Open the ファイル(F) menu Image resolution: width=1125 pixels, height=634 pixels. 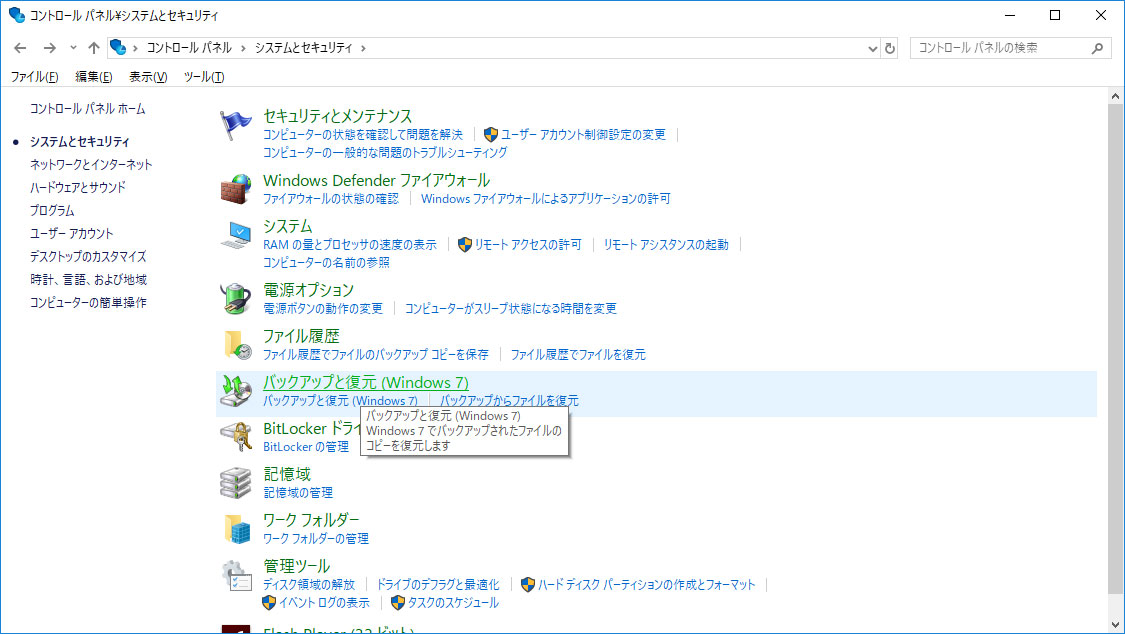(34, 77)
